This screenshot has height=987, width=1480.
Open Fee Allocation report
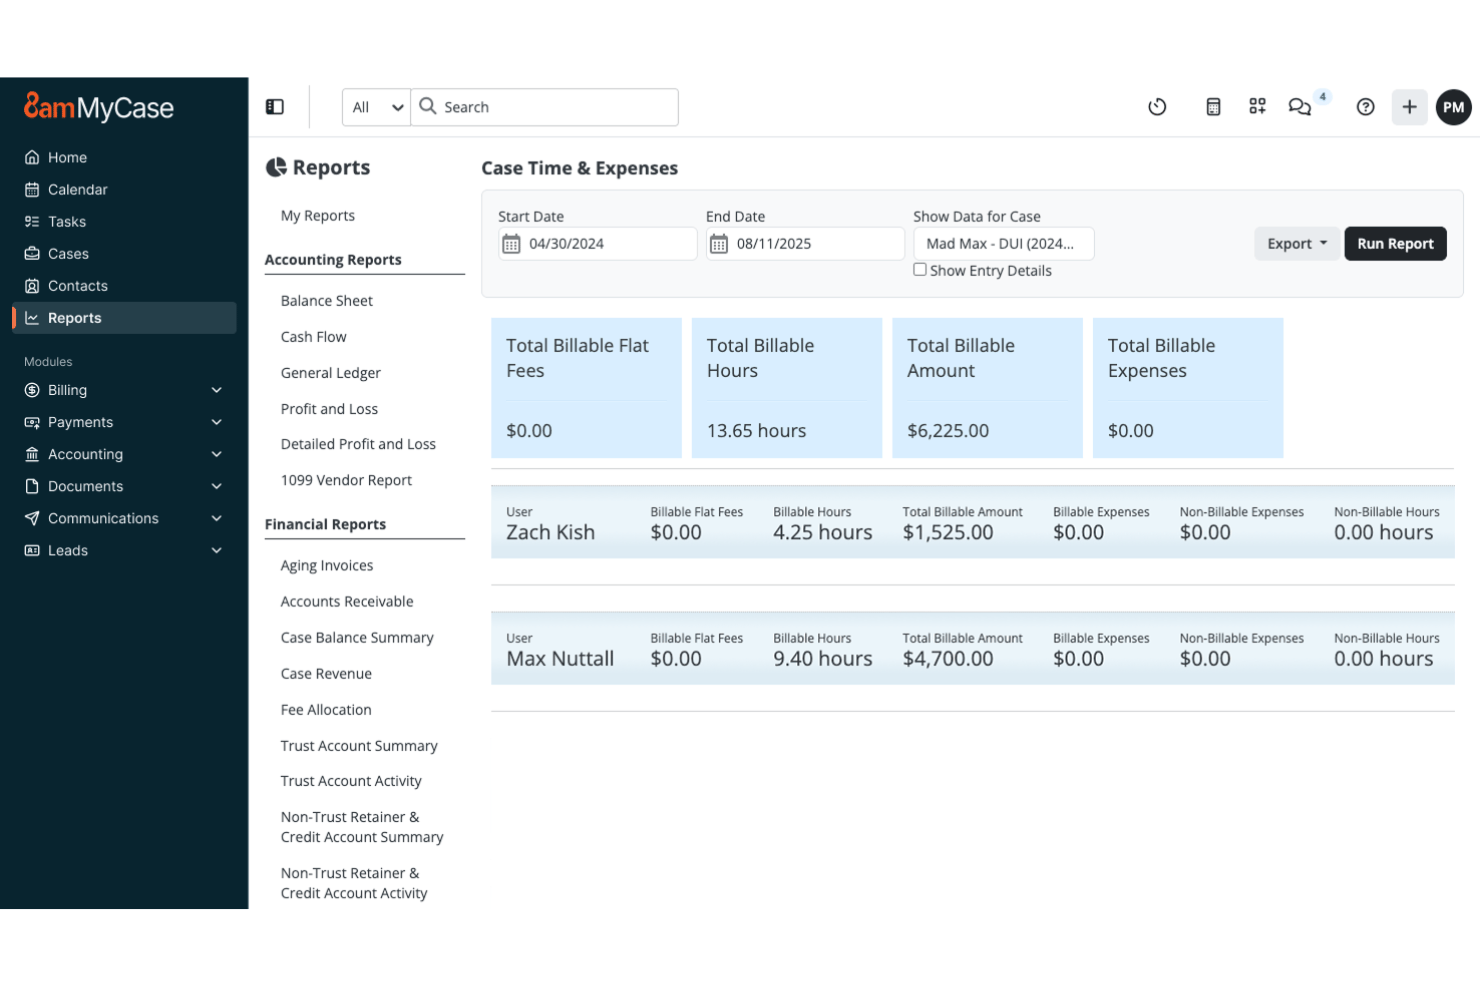click(326, 710)
